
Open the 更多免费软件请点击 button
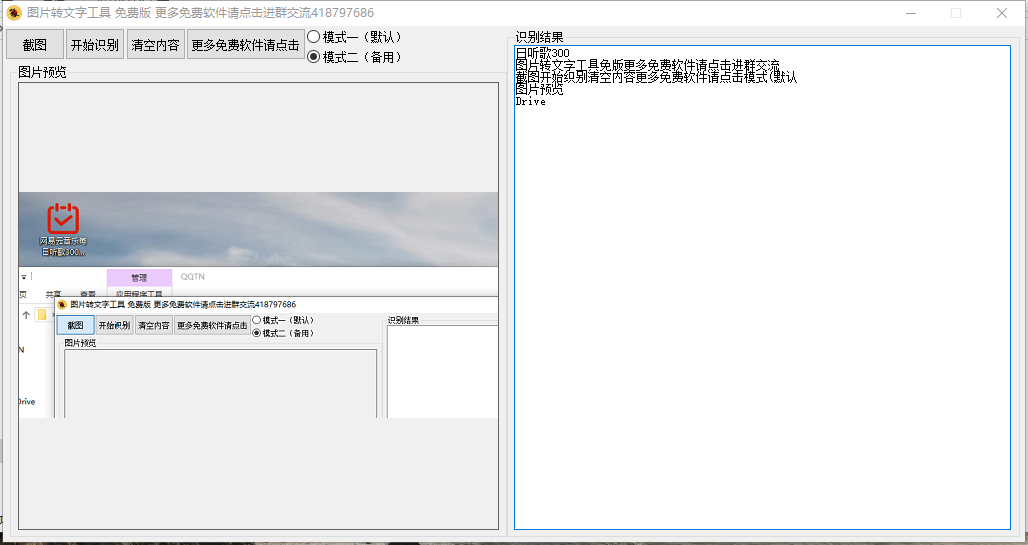[x=245, y=45]
